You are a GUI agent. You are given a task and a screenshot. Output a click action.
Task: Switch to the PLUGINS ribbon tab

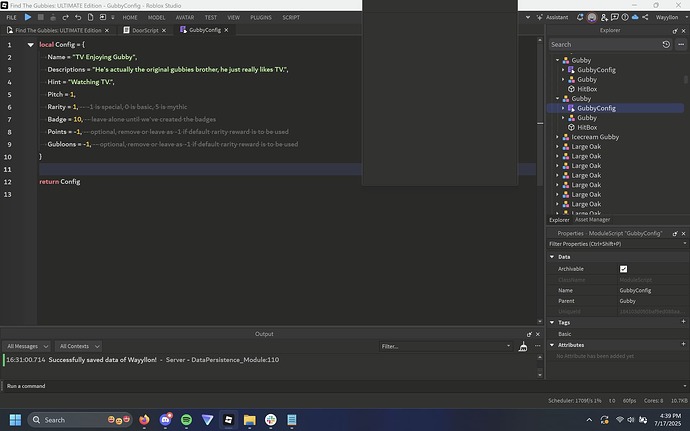[x=261, y=17]
